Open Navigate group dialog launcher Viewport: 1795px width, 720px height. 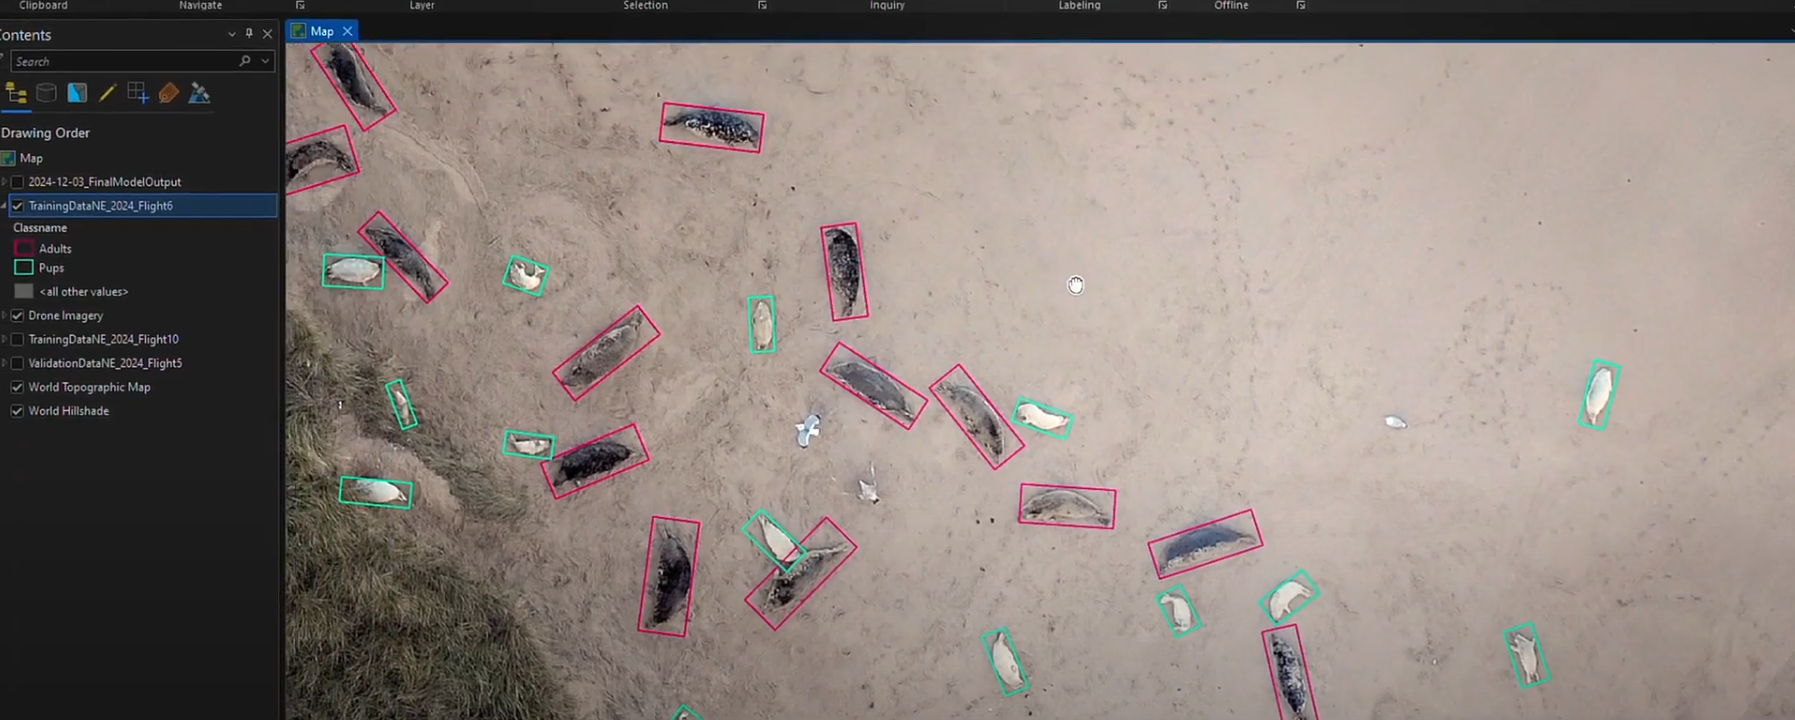pos(300,5)
